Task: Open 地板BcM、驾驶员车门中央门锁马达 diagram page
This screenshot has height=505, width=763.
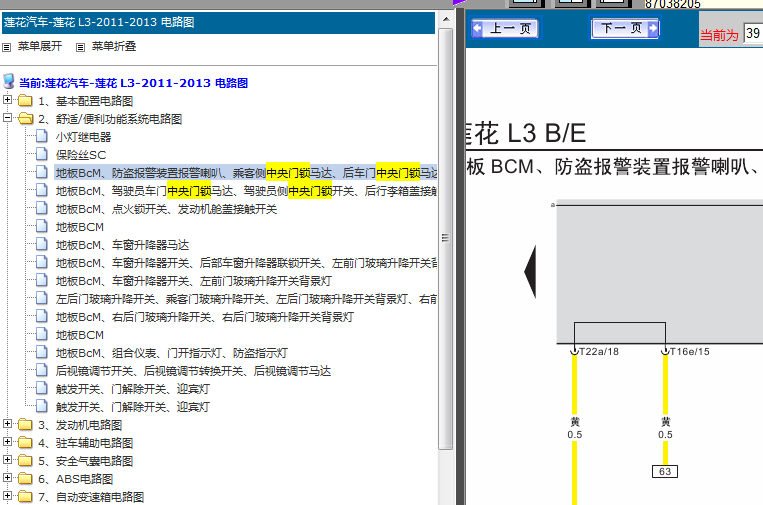Action: click(x=246, y=191)
